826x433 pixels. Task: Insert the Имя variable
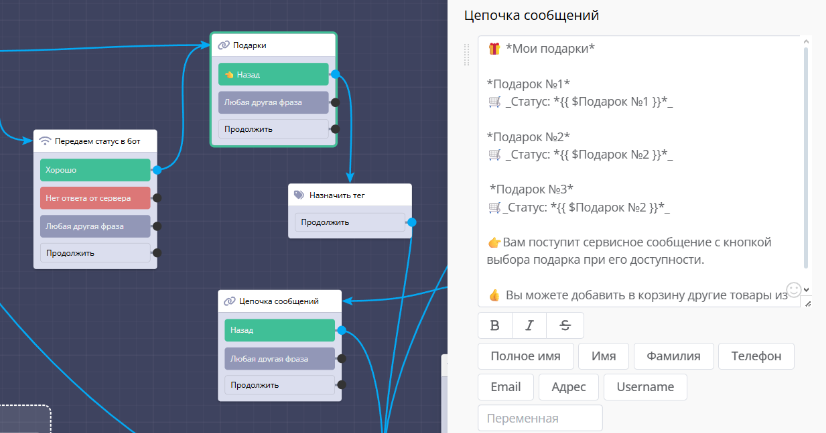603,356
